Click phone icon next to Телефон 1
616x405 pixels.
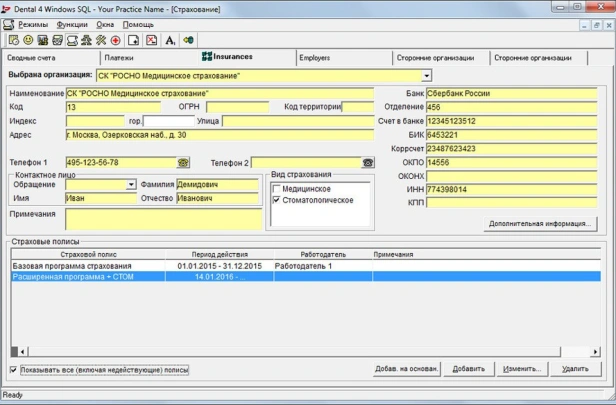pyautogui.click(x=183, y=162)
